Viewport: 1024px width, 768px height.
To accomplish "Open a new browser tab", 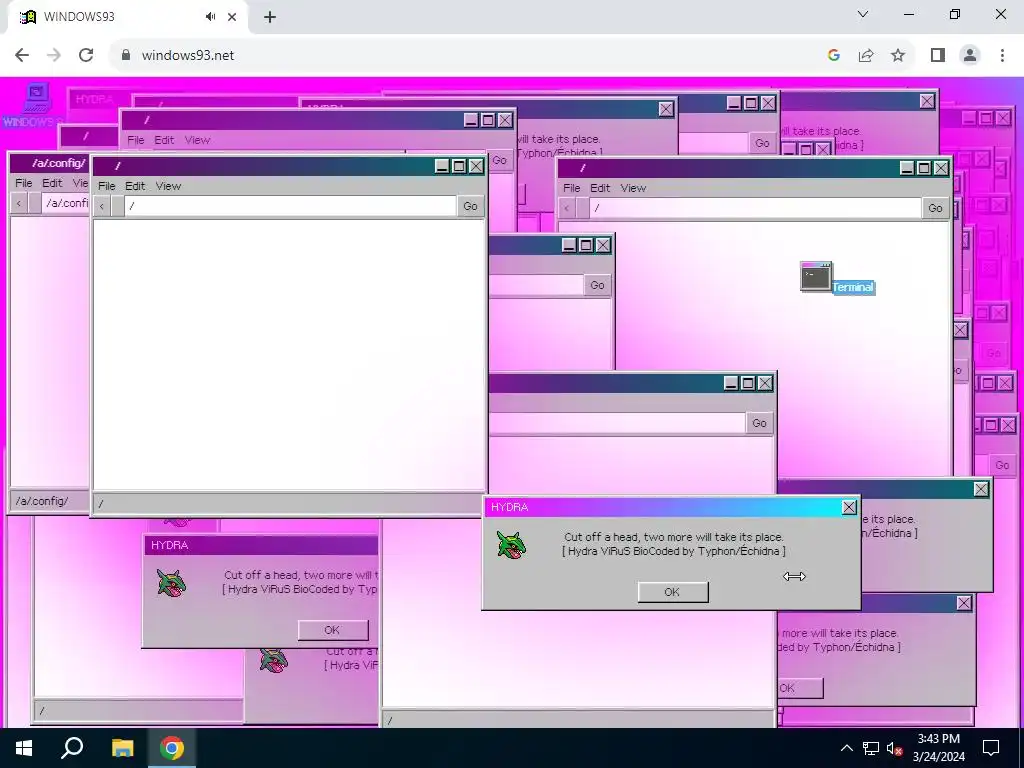I will point(270,17).
